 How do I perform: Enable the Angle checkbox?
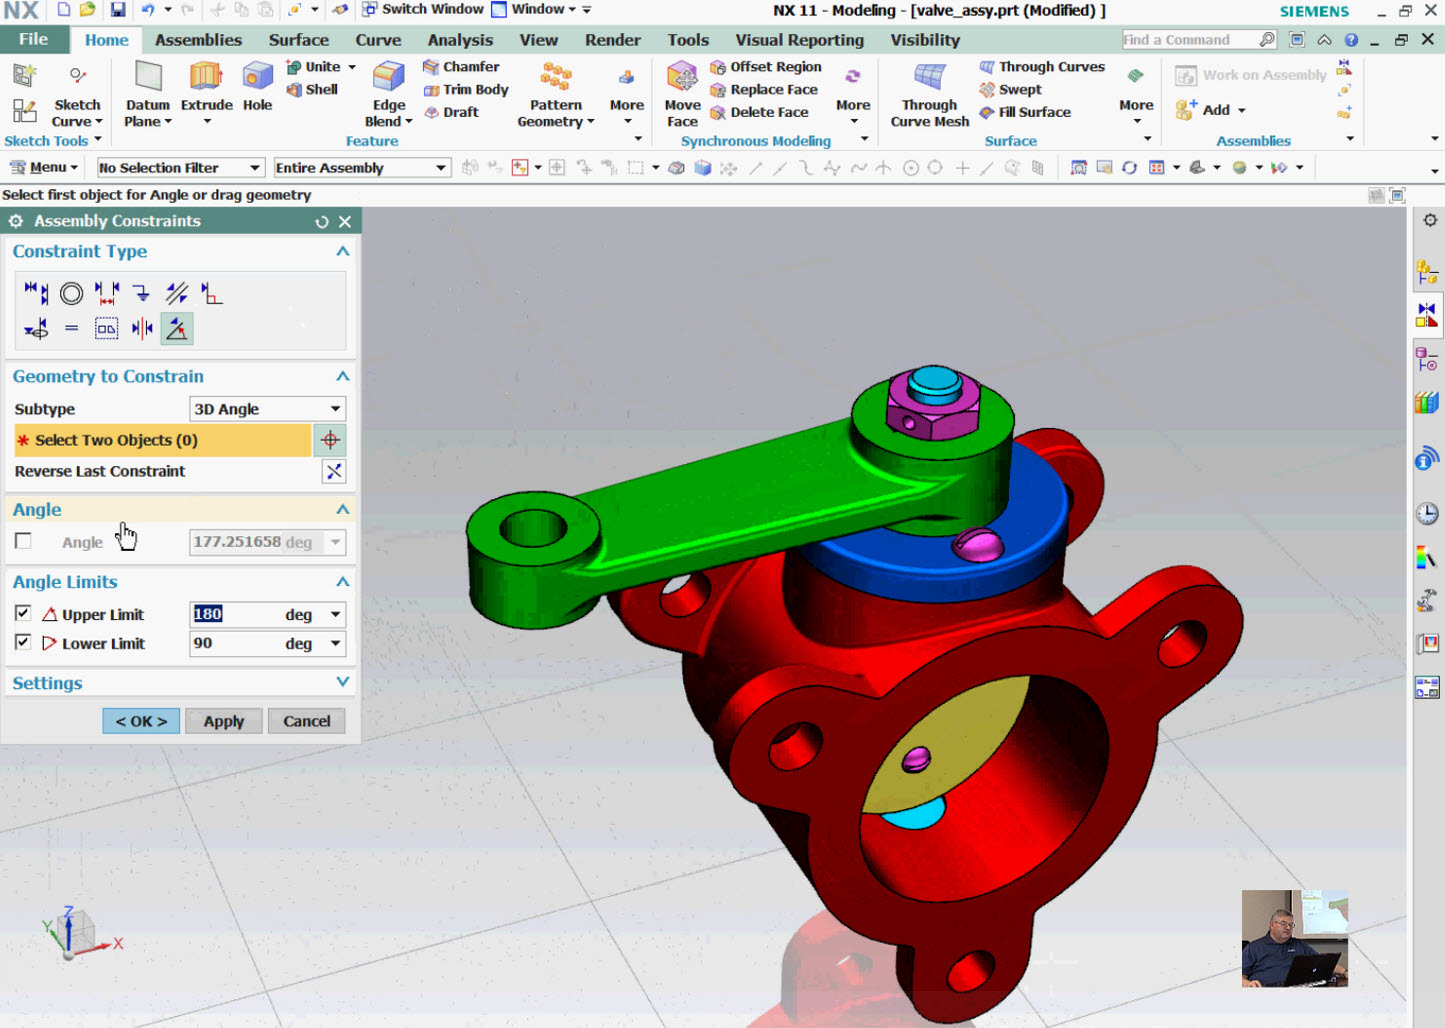click(x=23, y=541)
